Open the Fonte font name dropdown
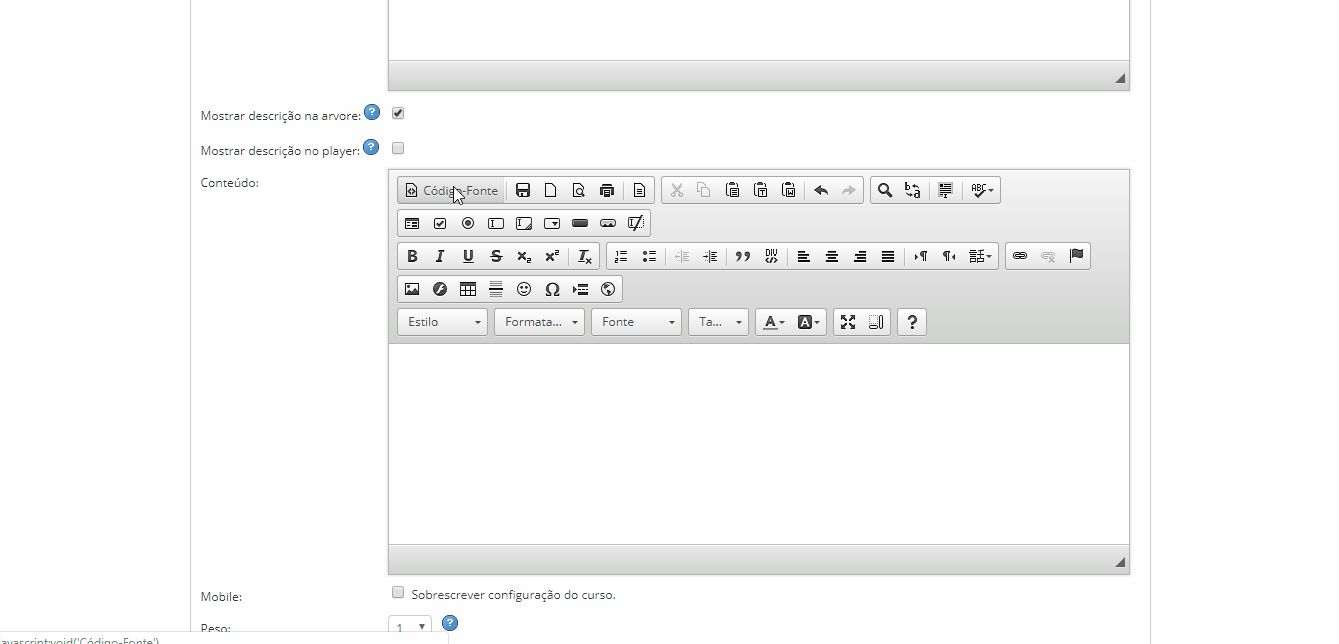The height and width of the screenshot is (644, 1339). (637, 322)
